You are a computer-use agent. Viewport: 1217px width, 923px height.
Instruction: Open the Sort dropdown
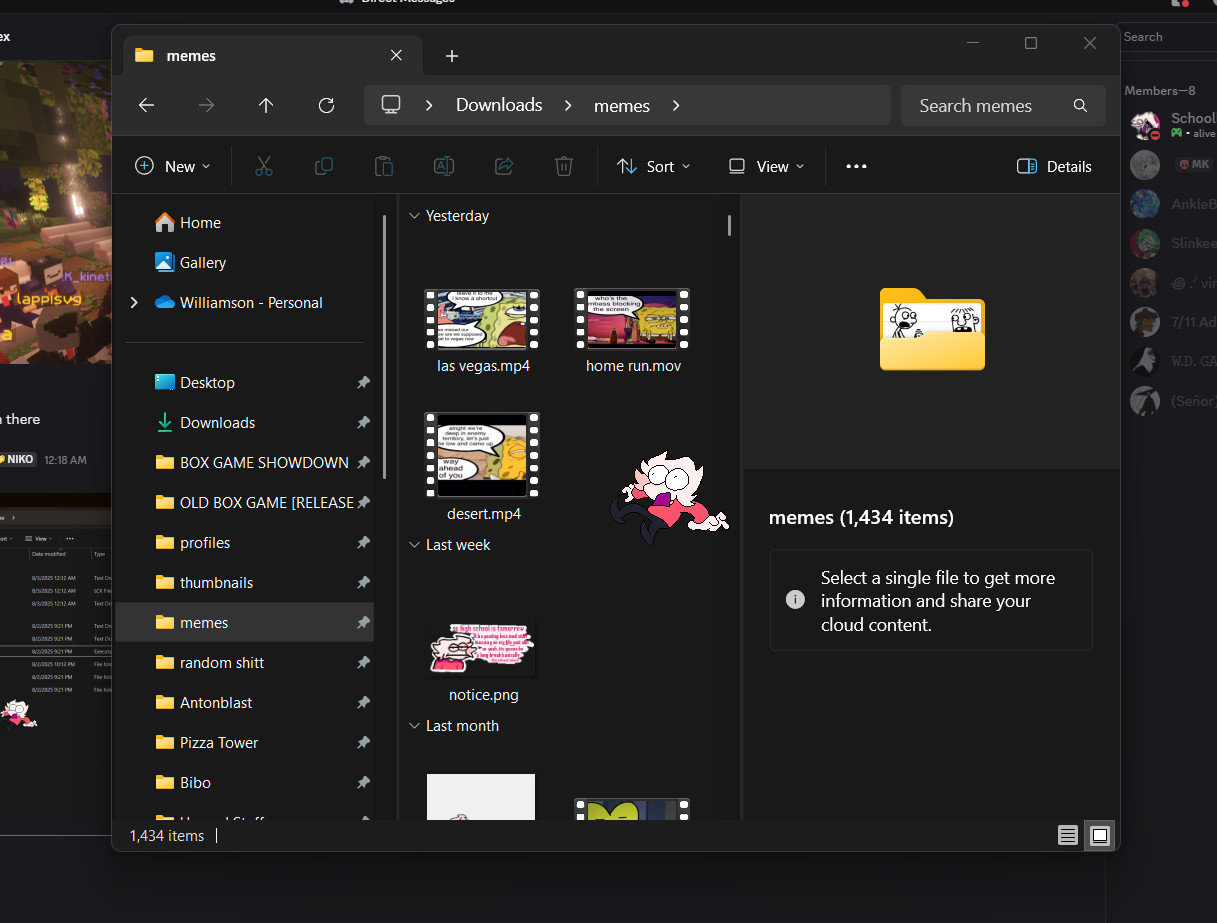(x=653, y=166)
